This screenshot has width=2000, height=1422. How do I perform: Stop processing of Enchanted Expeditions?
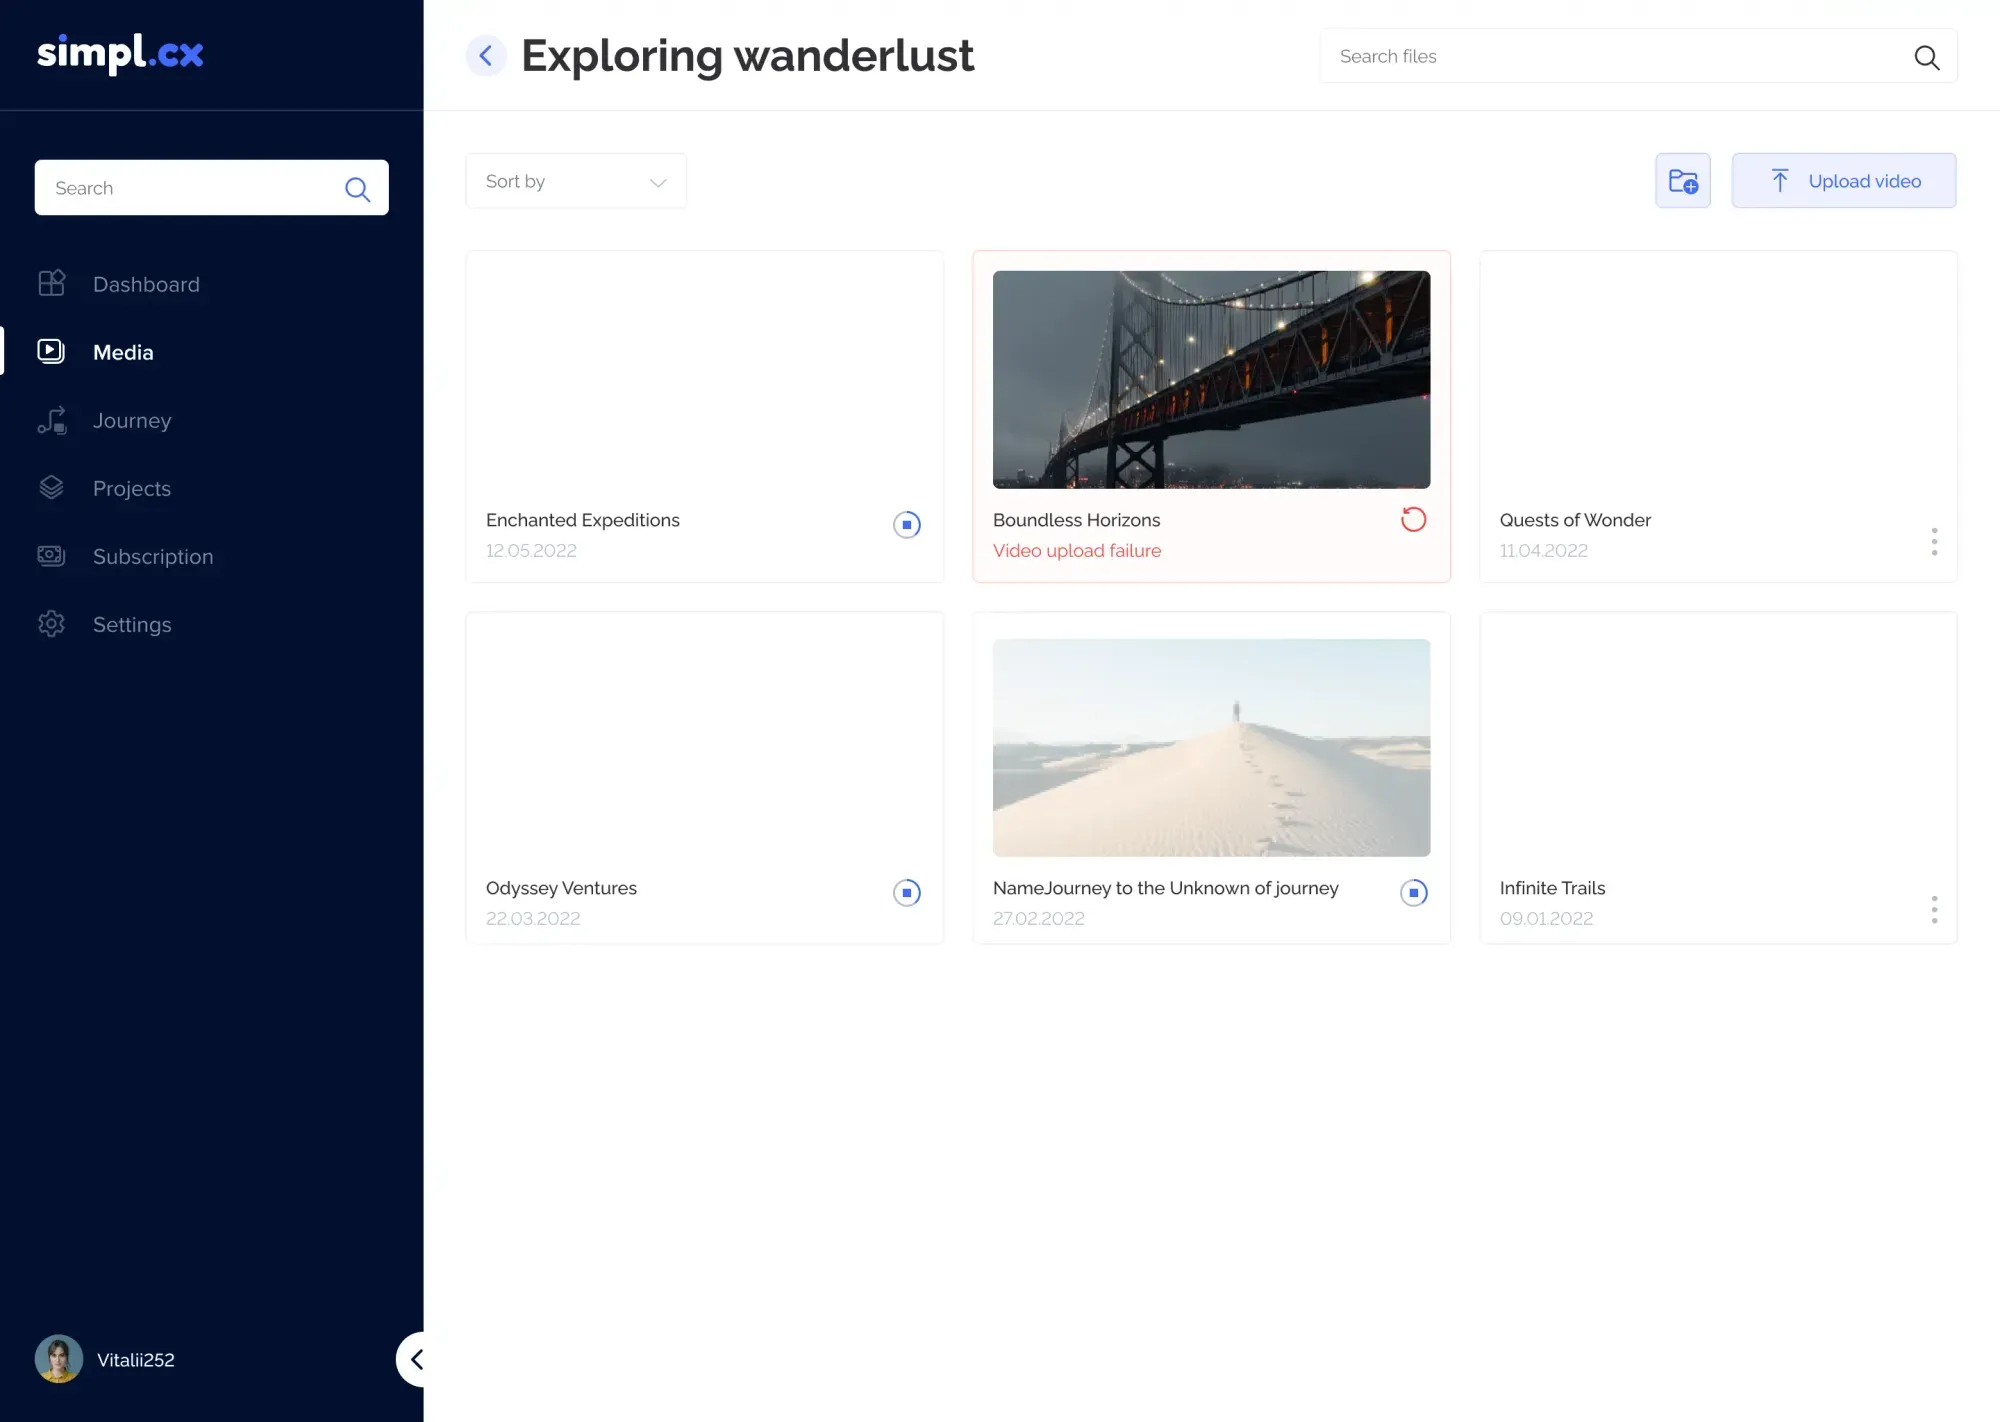(x=907, y=524)
